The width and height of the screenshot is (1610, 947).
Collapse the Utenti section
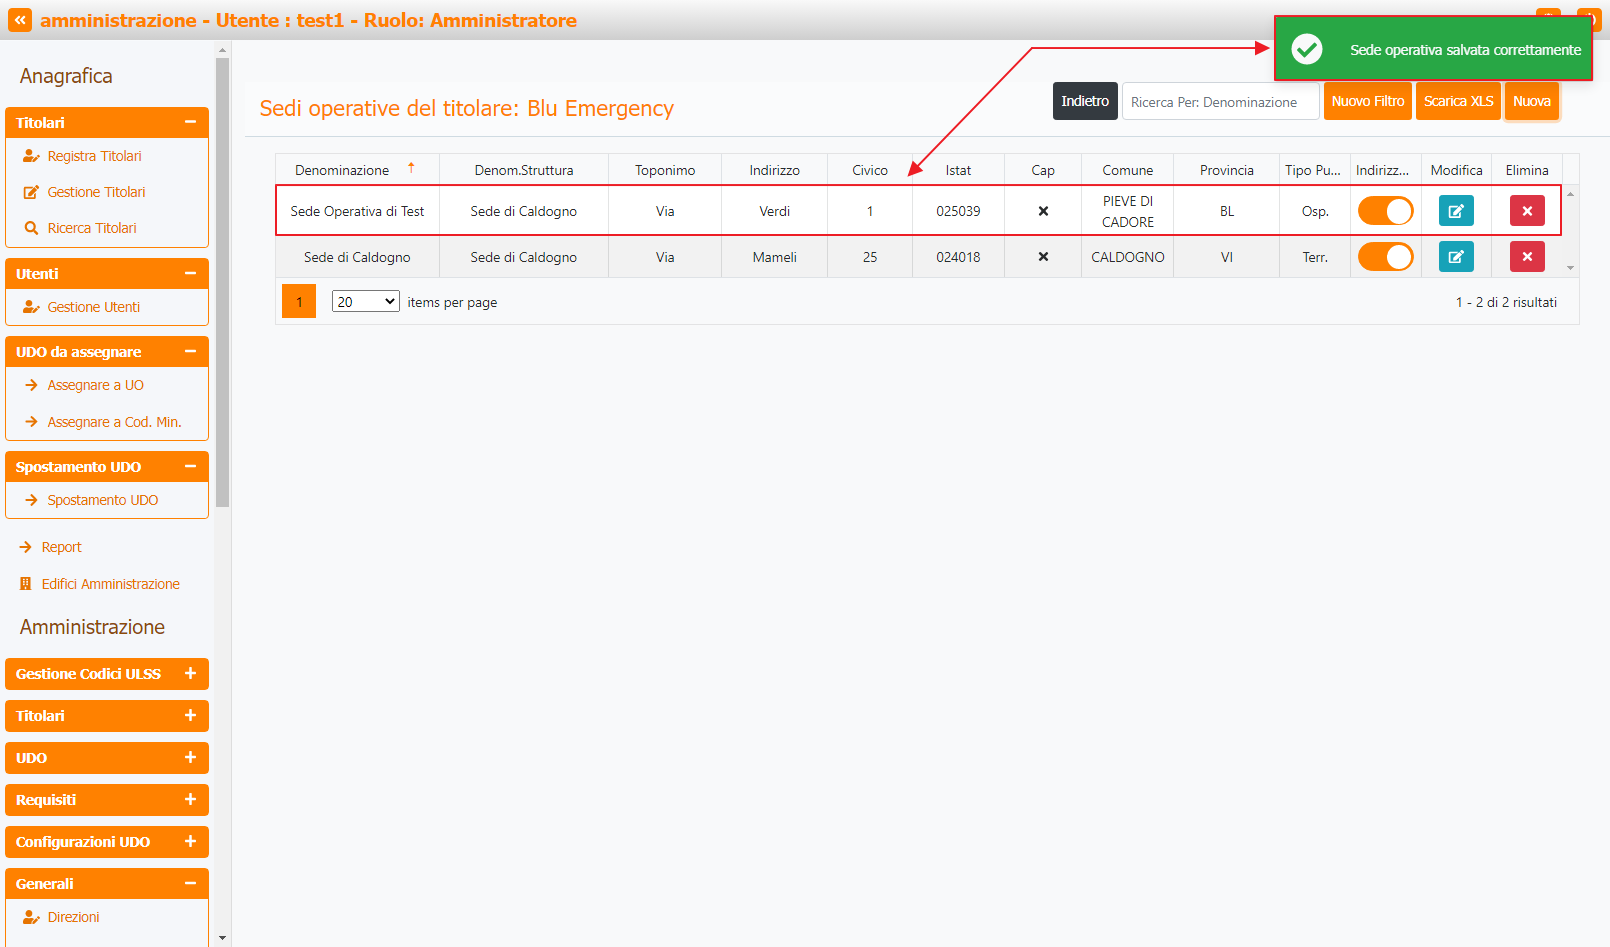pyautogui.click(x=190, y=273)
